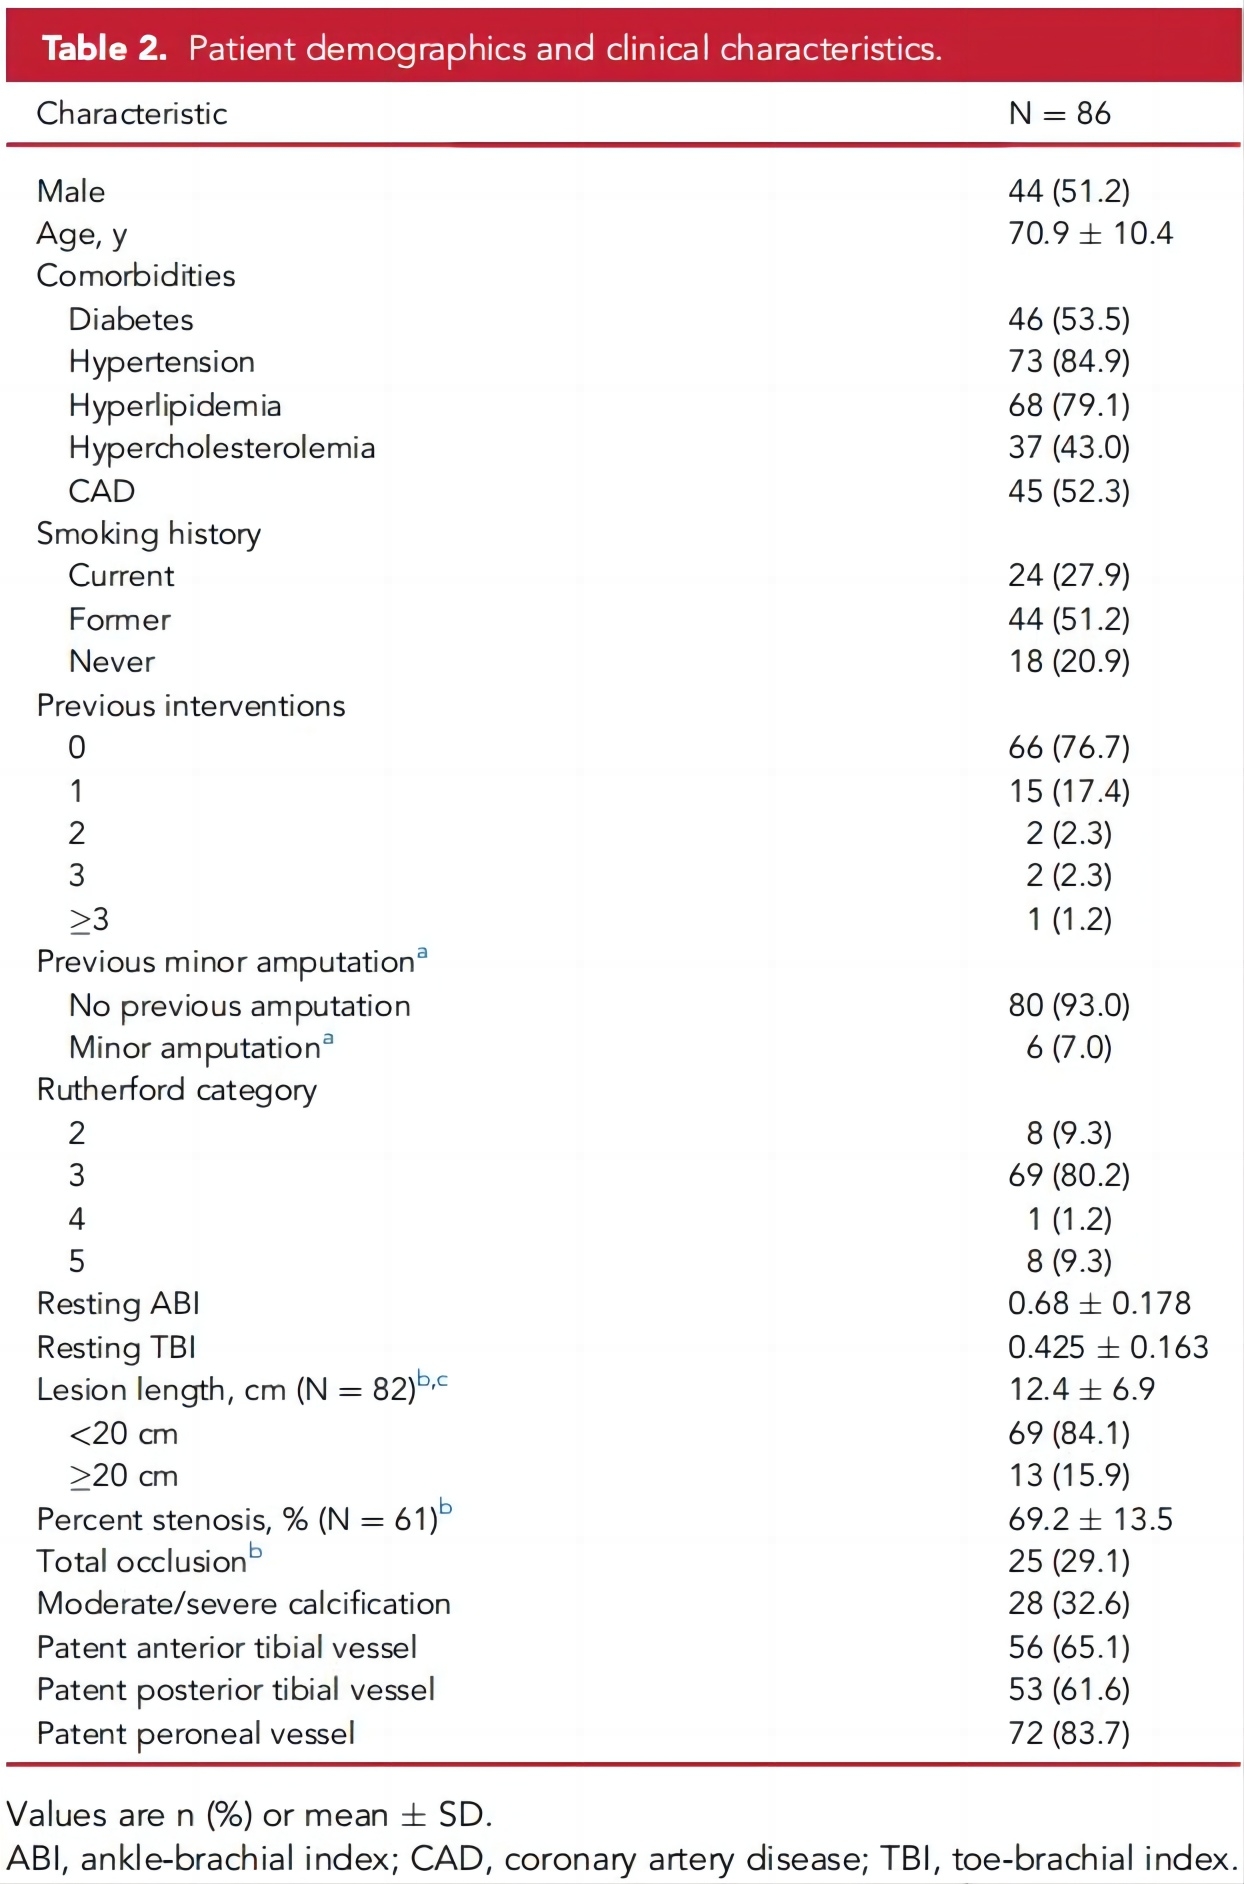The image size is (1244, 1884).
Task: Click the 'Previous interventions' heading
Action: [191, 706]
